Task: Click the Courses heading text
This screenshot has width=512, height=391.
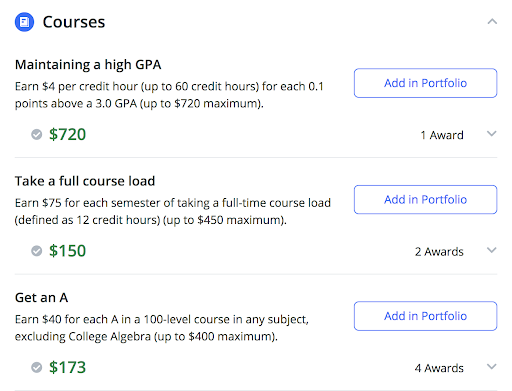Action: [74, 22]
